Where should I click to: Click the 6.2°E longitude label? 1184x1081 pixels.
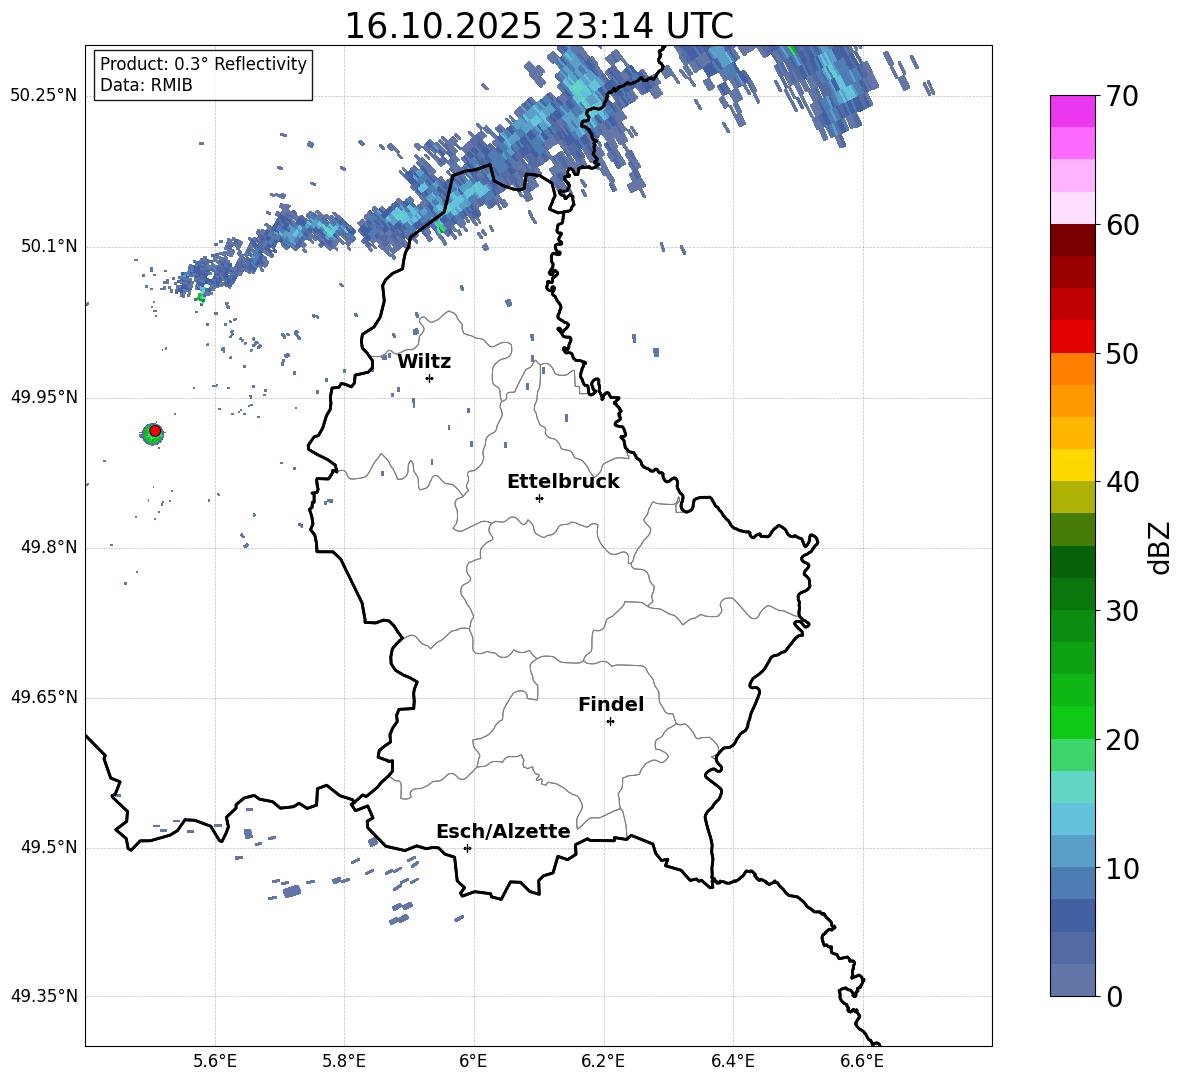tap(603, 1061)
